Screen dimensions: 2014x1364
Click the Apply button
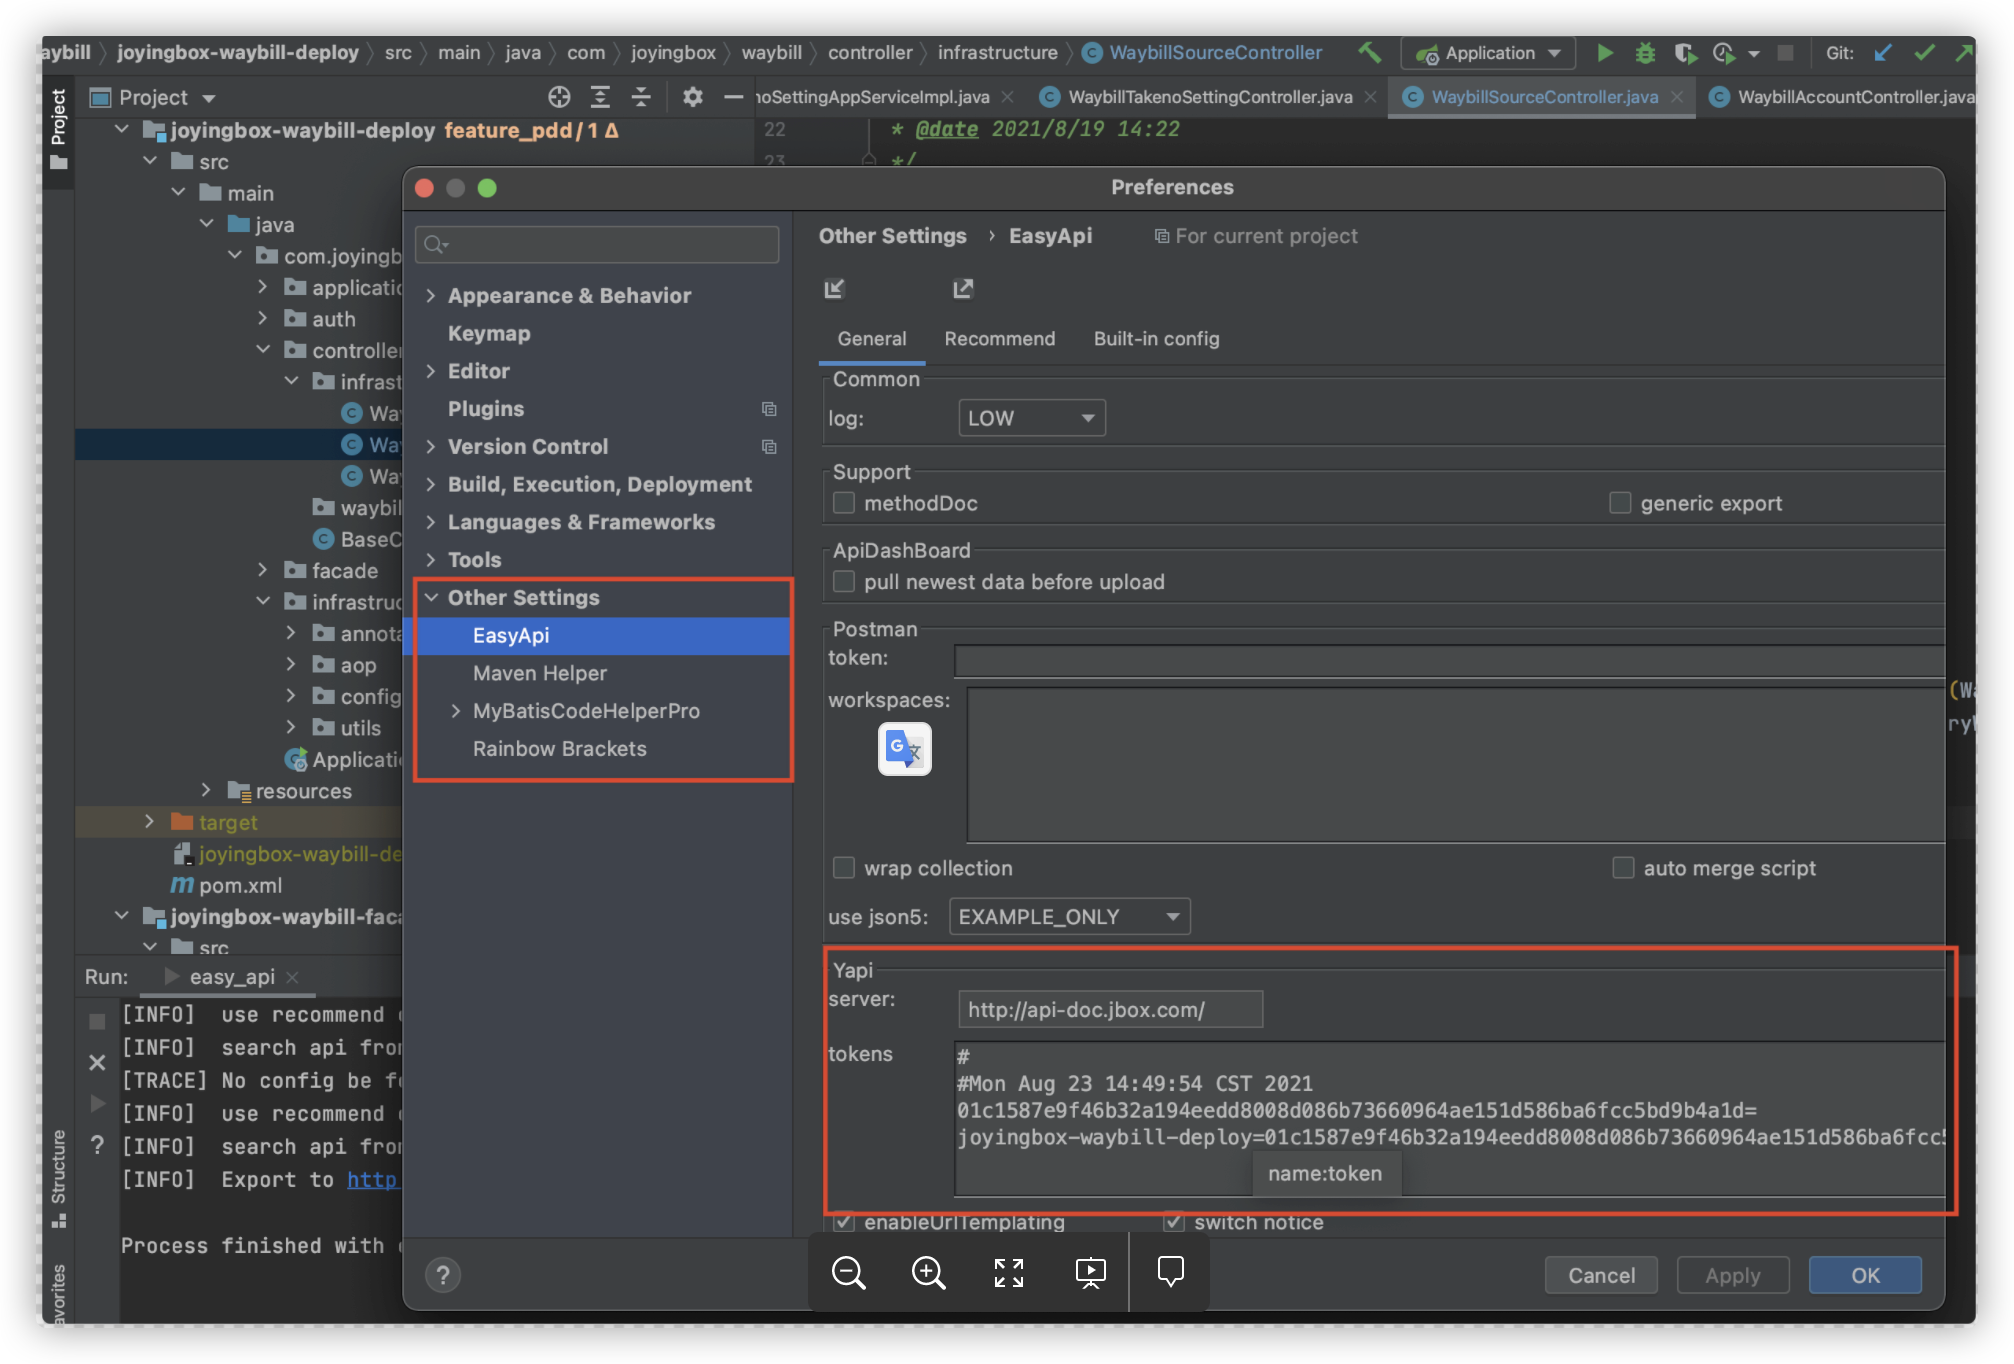click(x=1732, y=1275)
